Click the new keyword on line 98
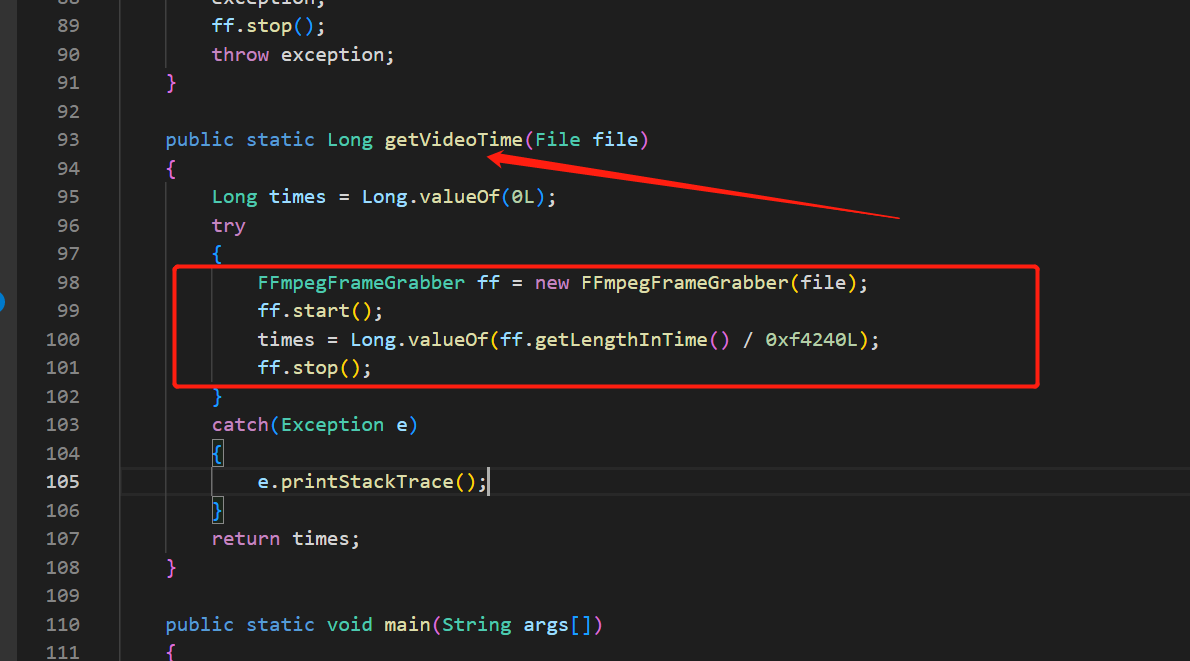The height and width of the screenshot is (661, 1190). coord(552,283)
